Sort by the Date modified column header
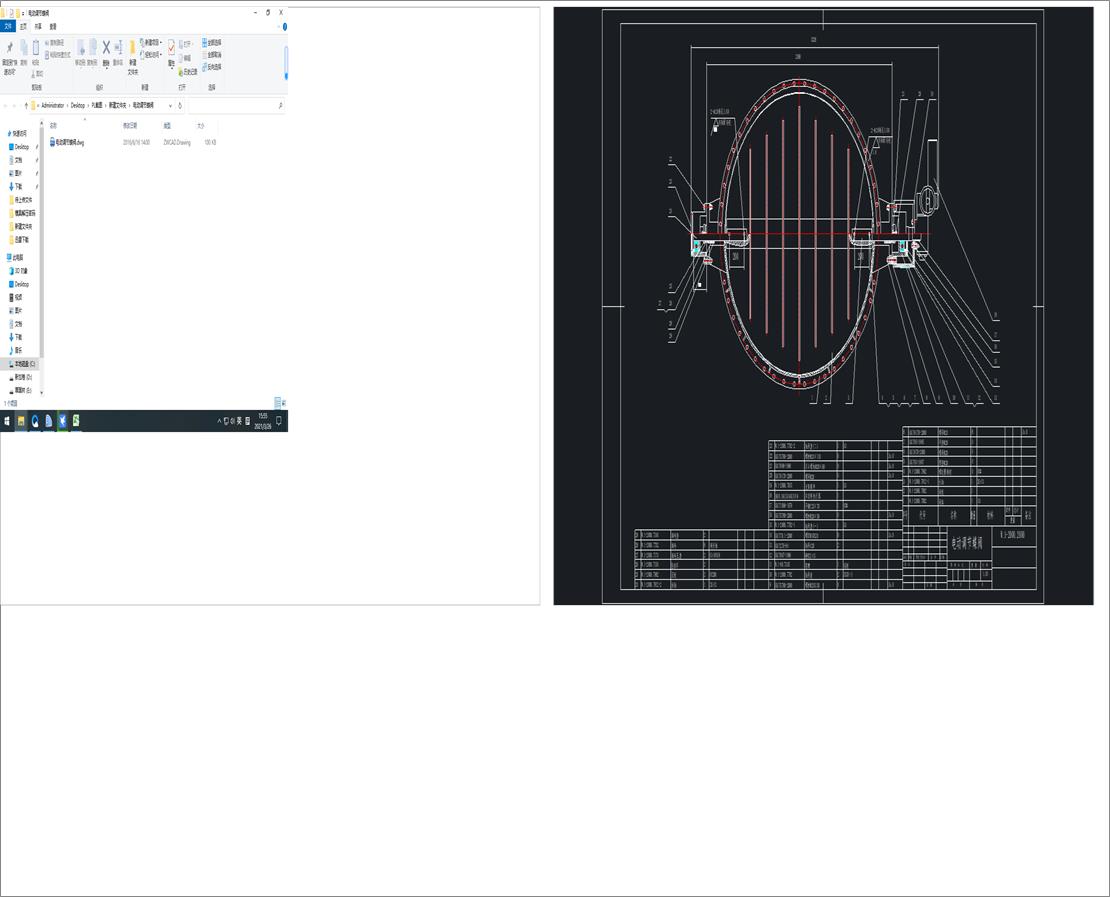1110x897 pixels. pyautogui.click(x=130, y=125)
